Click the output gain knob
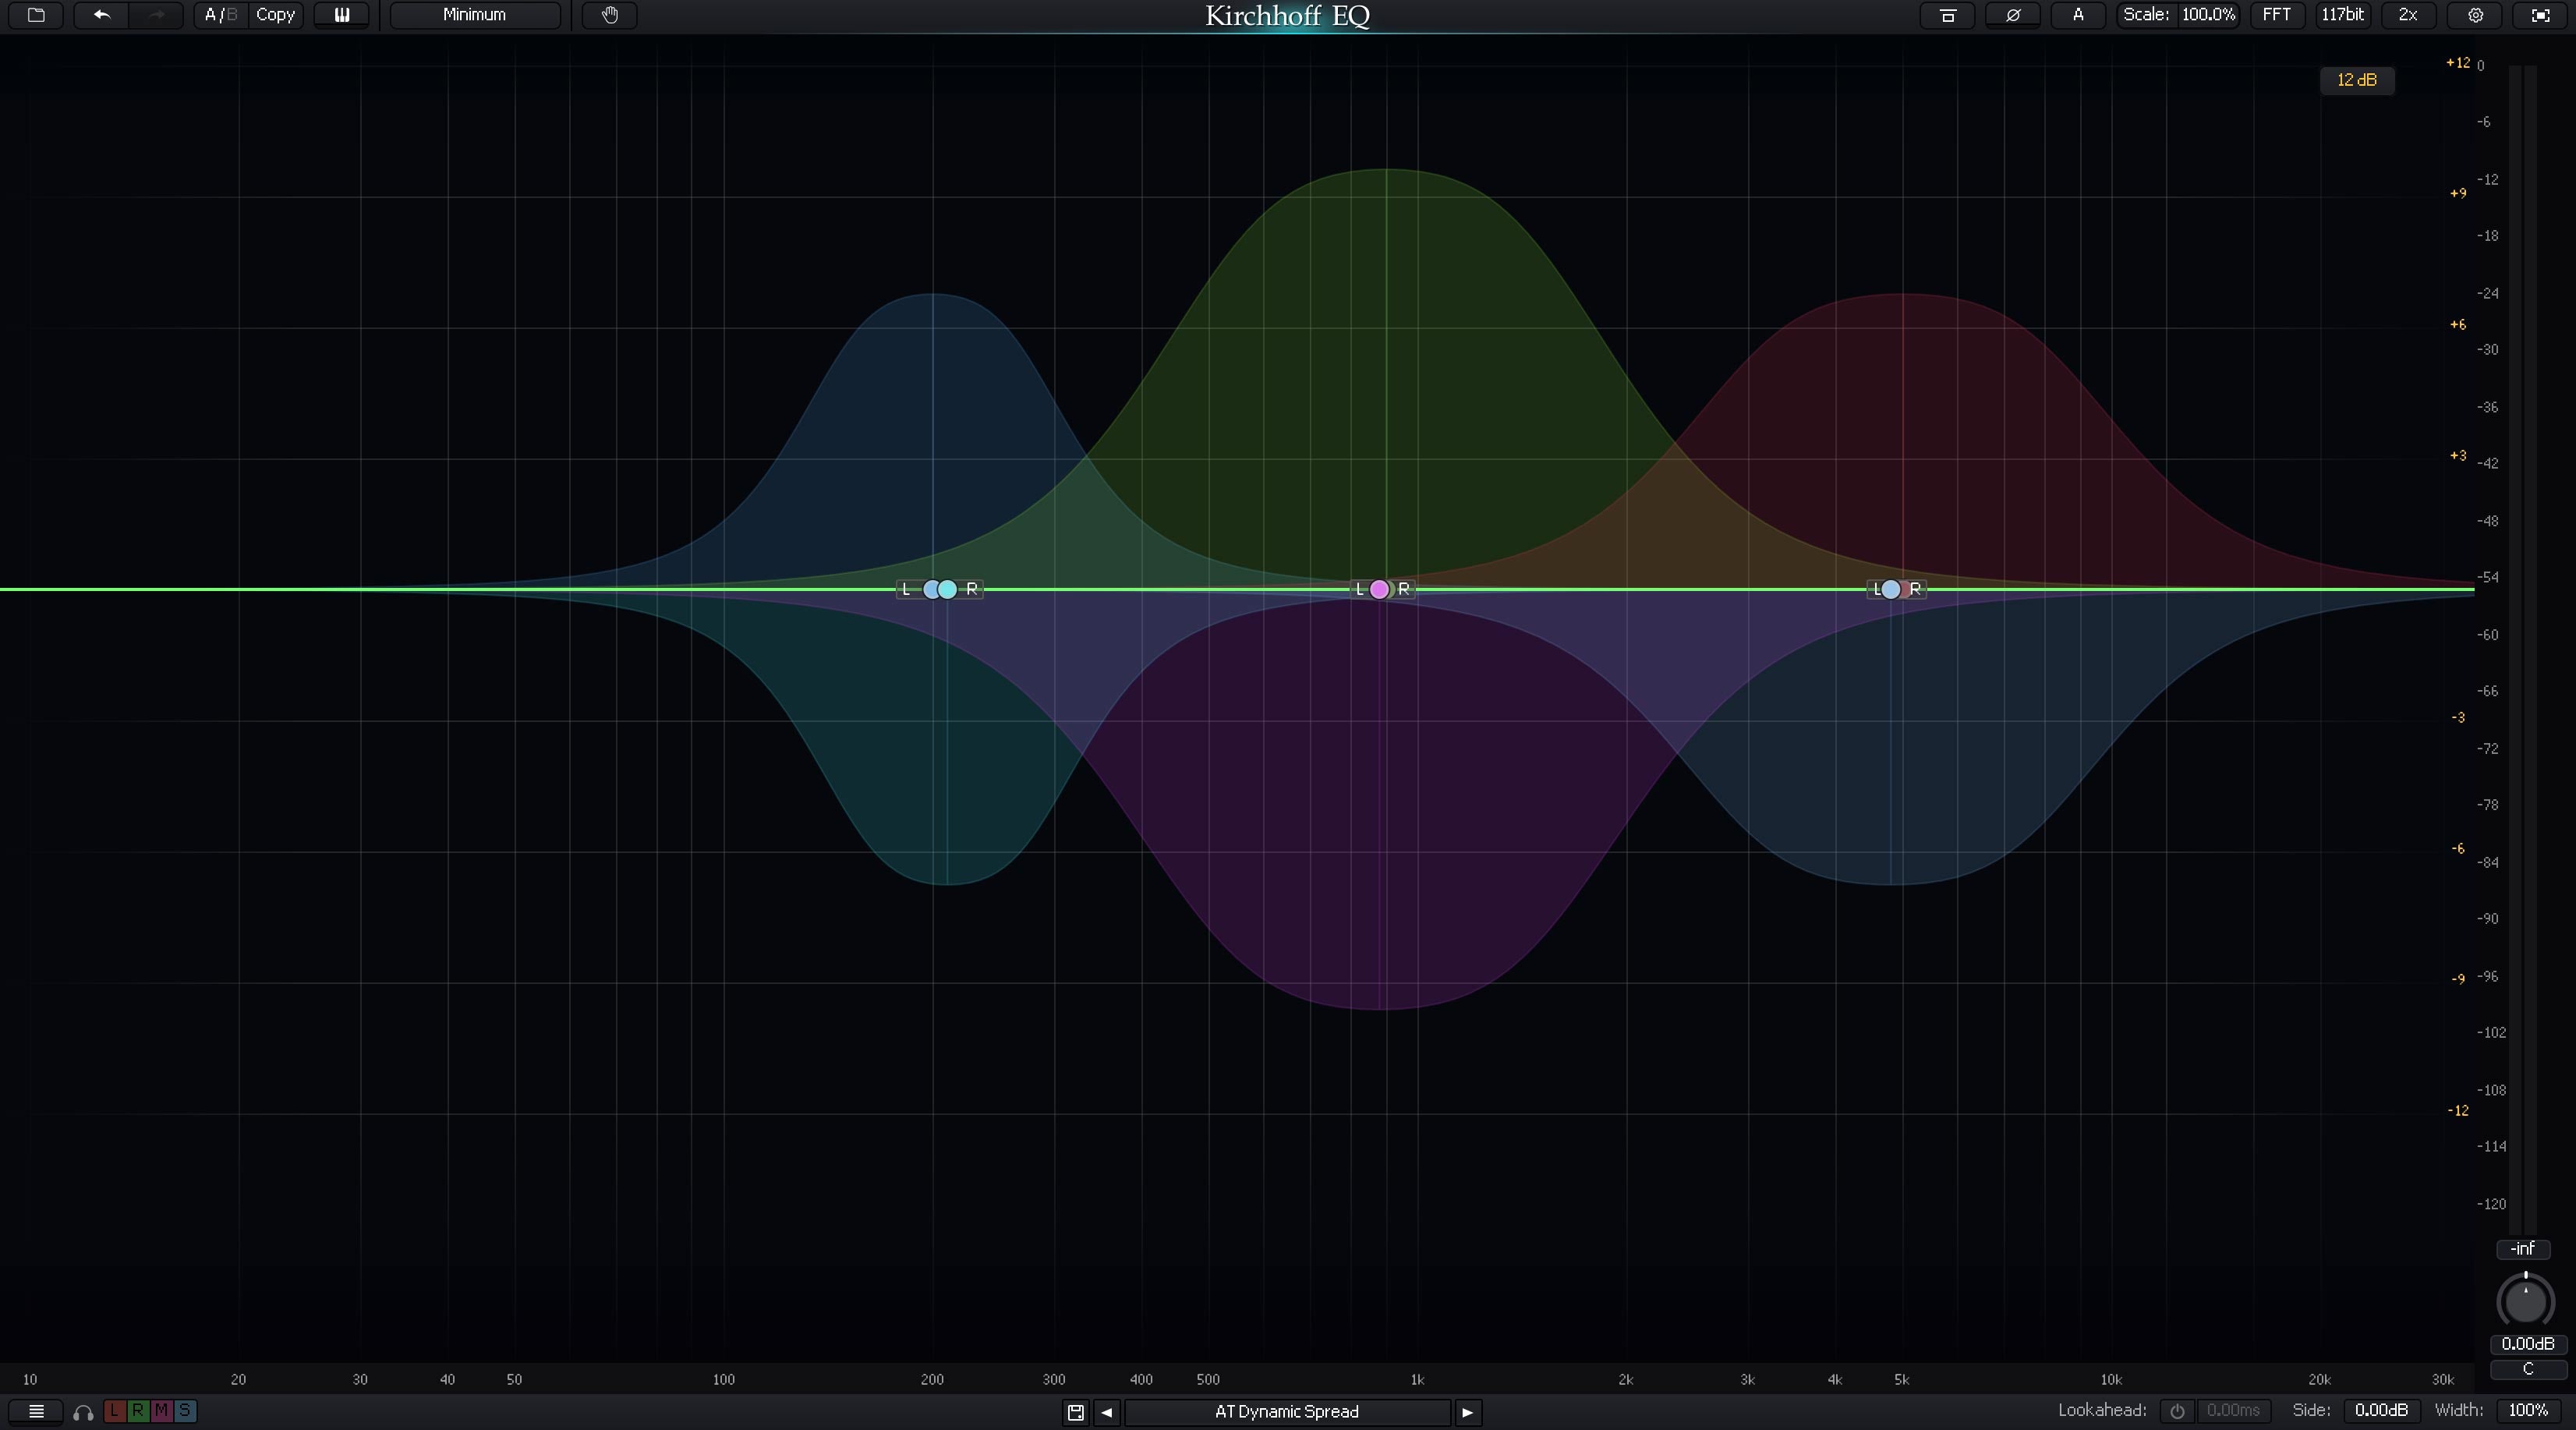The width and height of the screenshot is (2576, 1430). [2525, 1301]
